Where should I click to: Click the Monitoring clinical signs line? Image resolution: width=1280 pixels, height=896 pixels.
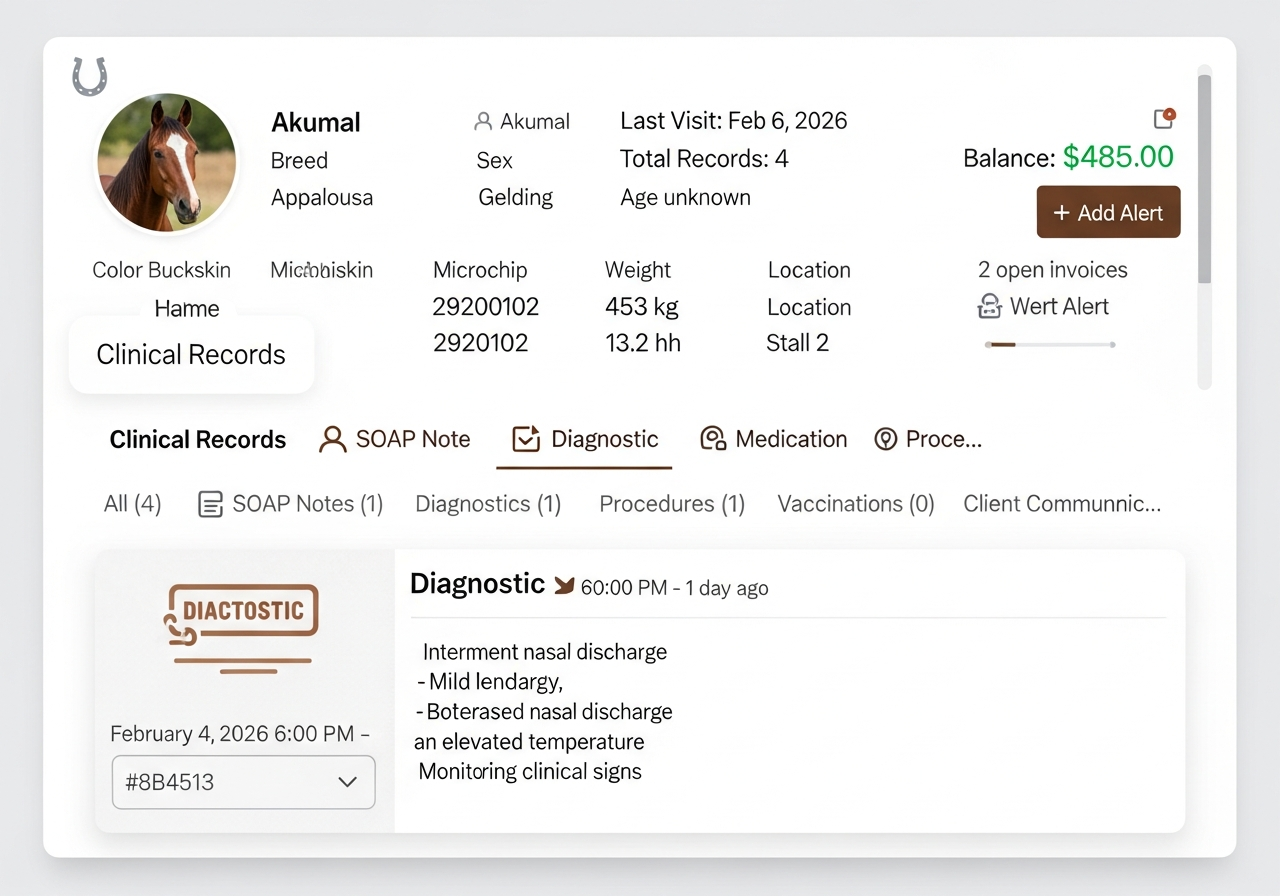pyautogui.click(x=530, y=772)
